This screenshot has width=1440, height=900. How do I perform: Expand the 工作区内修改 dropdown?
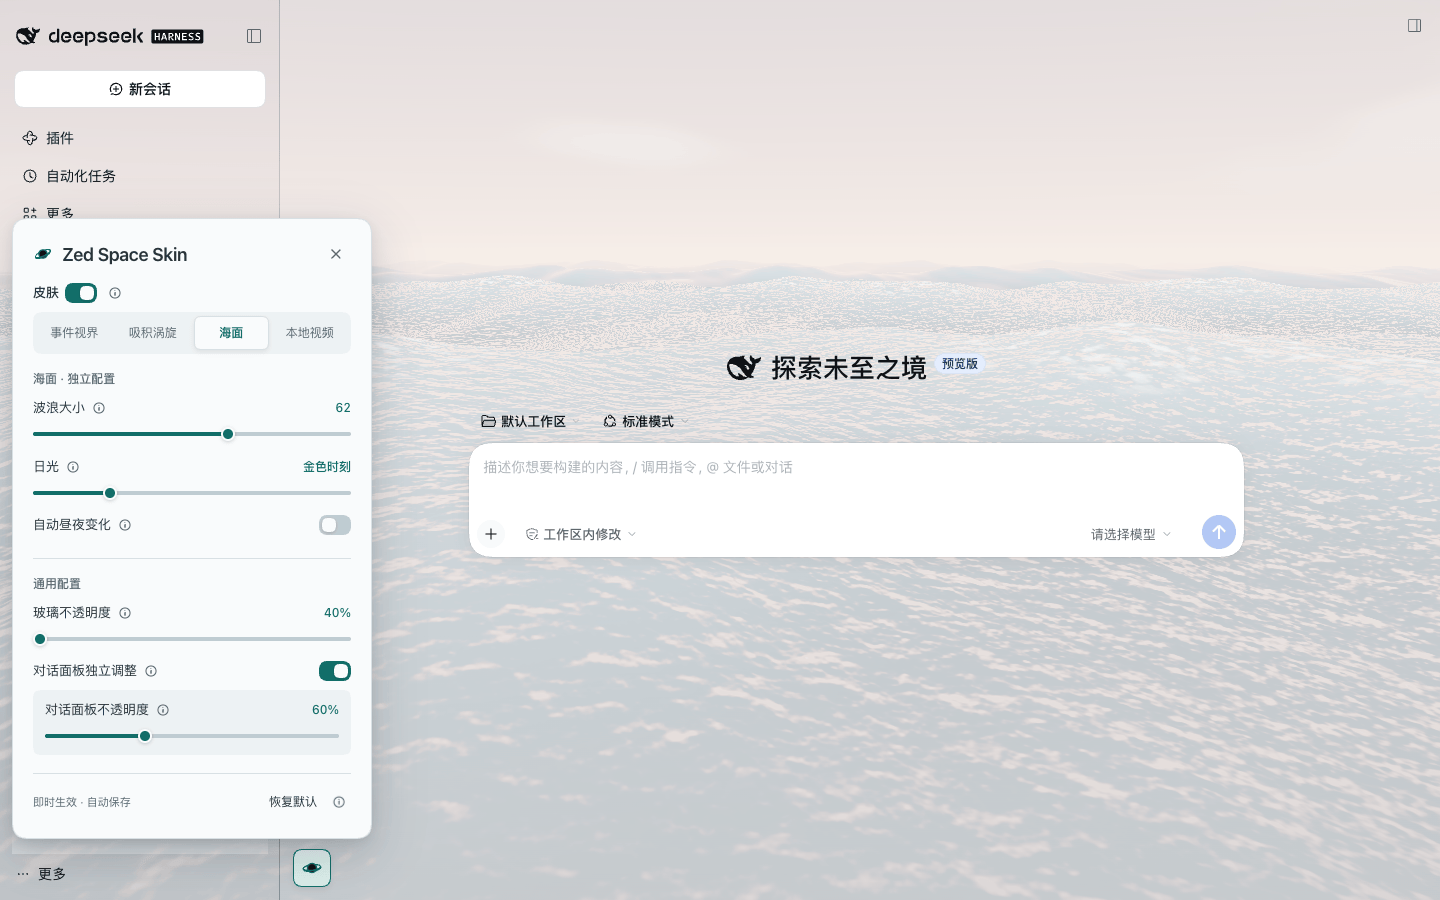coord(581,534)
